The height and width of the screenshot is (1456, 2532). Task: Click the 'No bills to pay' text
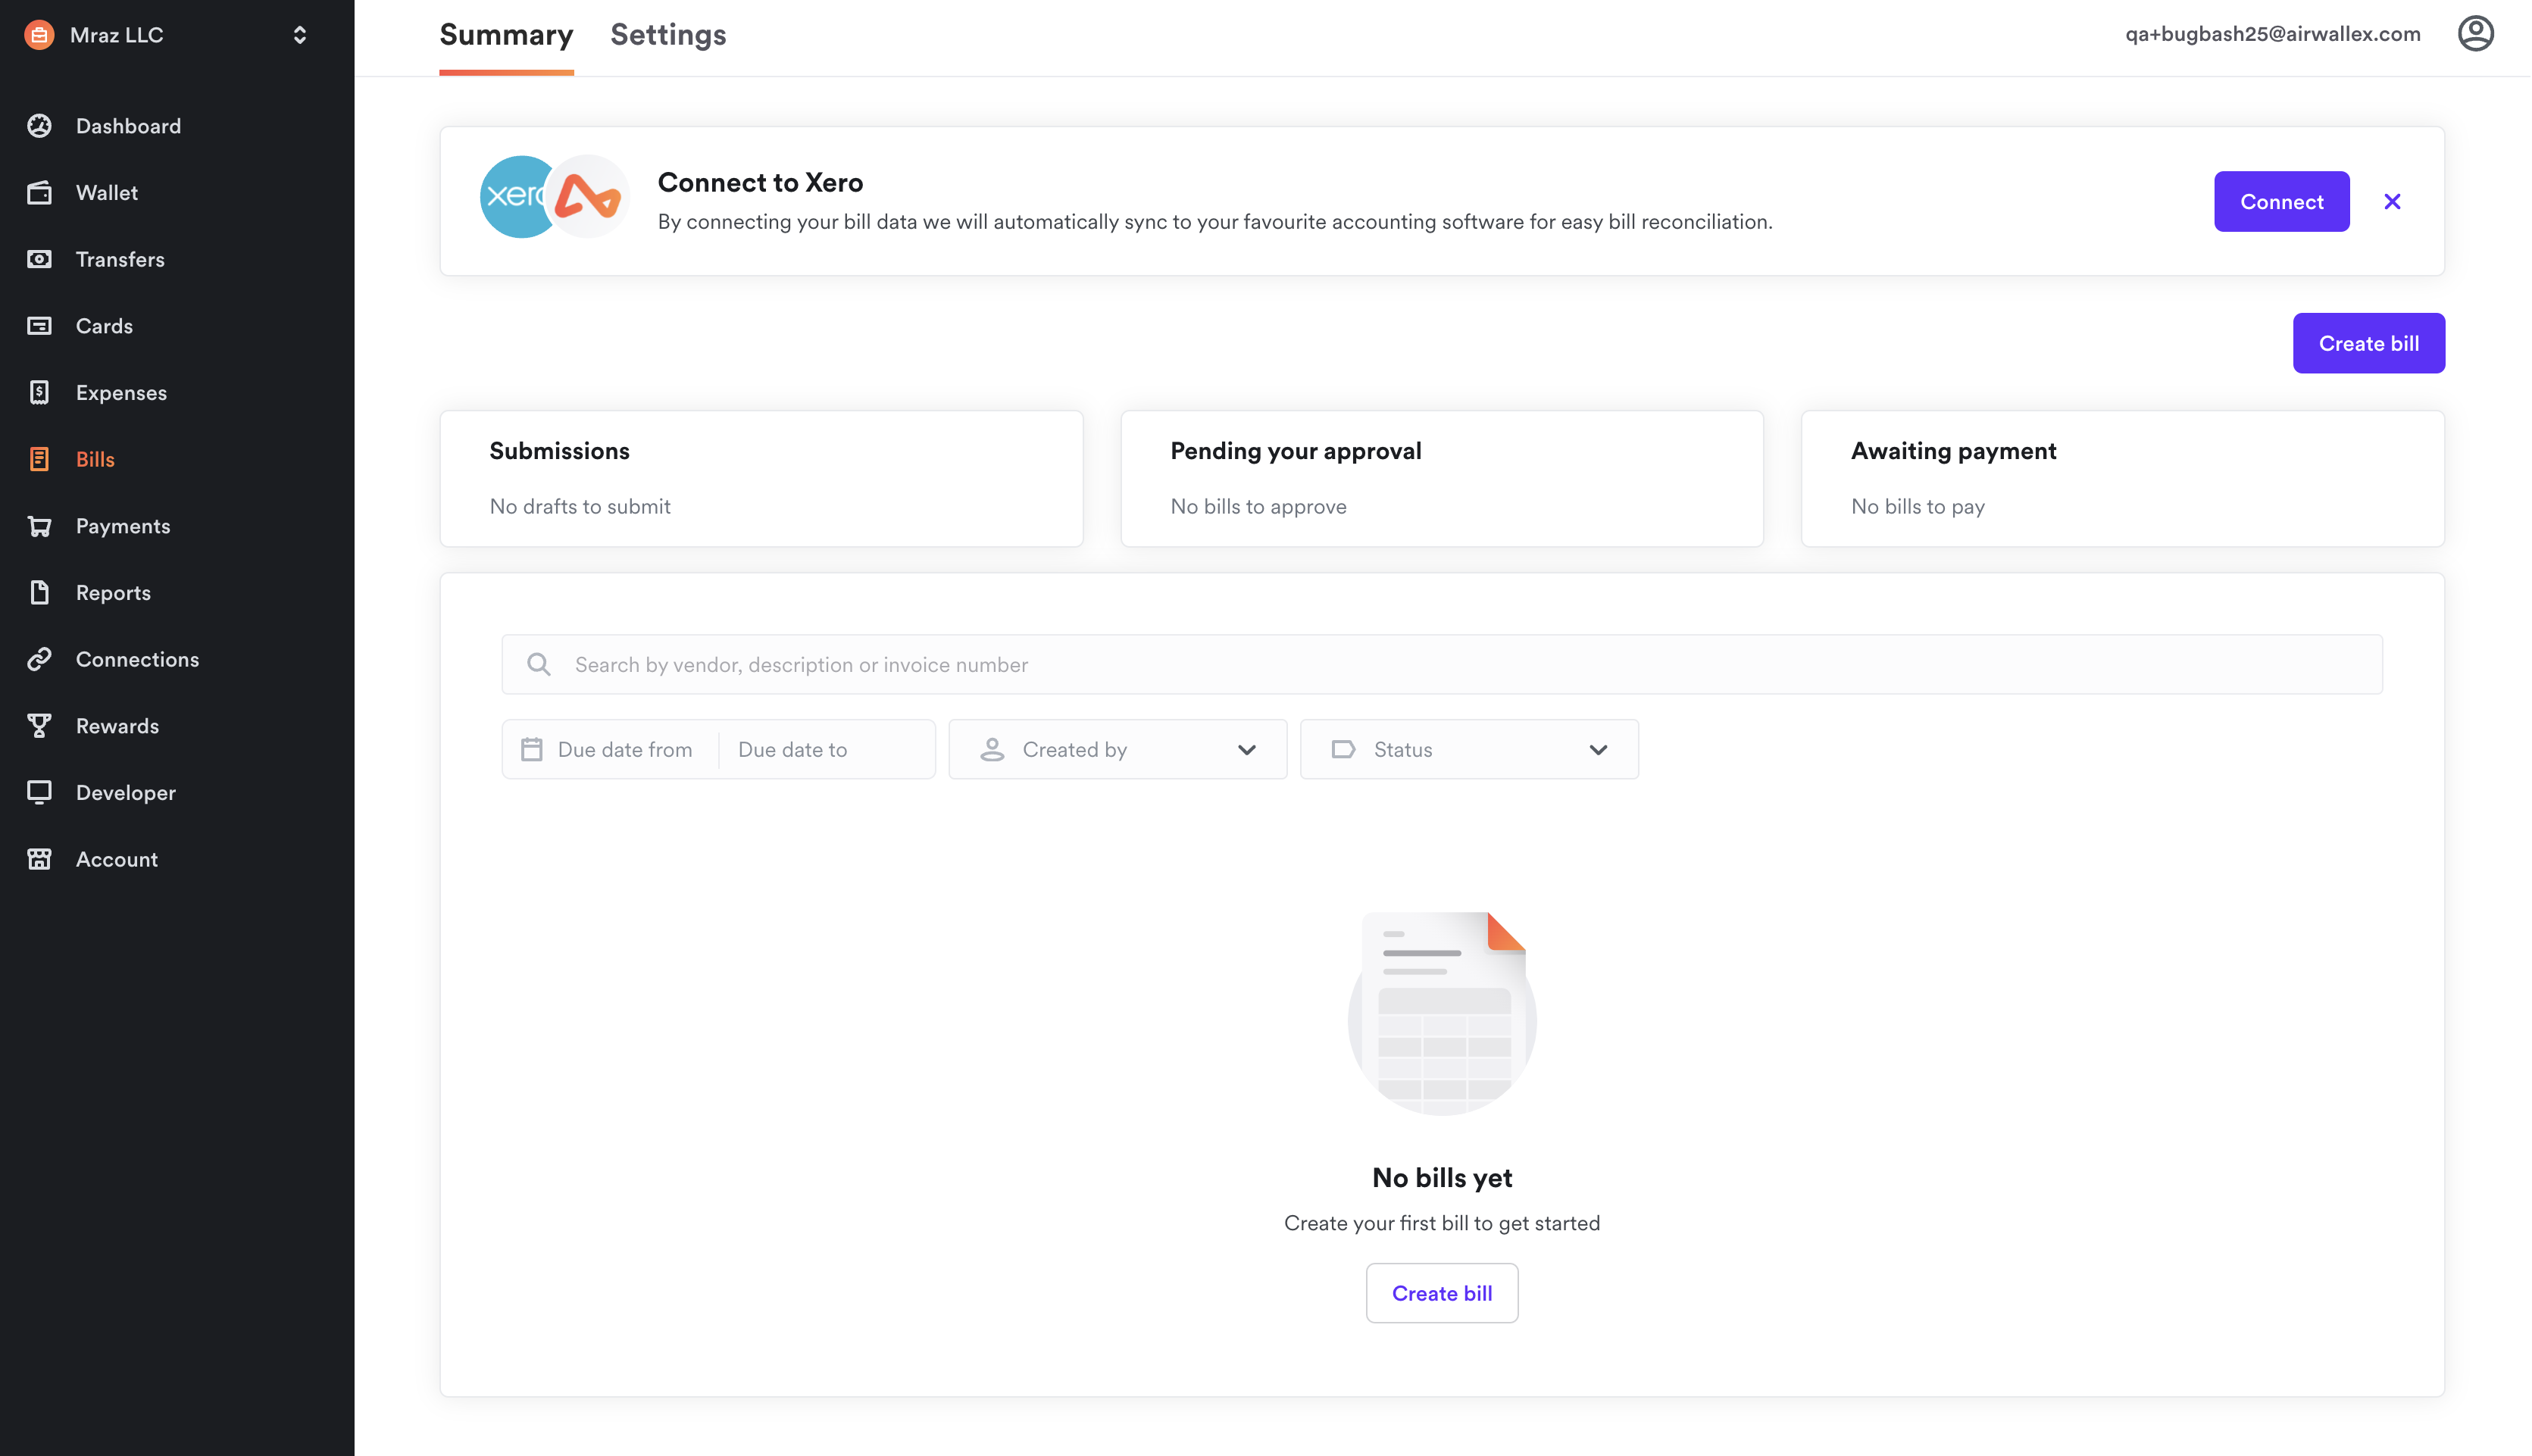pos(1918,506)
